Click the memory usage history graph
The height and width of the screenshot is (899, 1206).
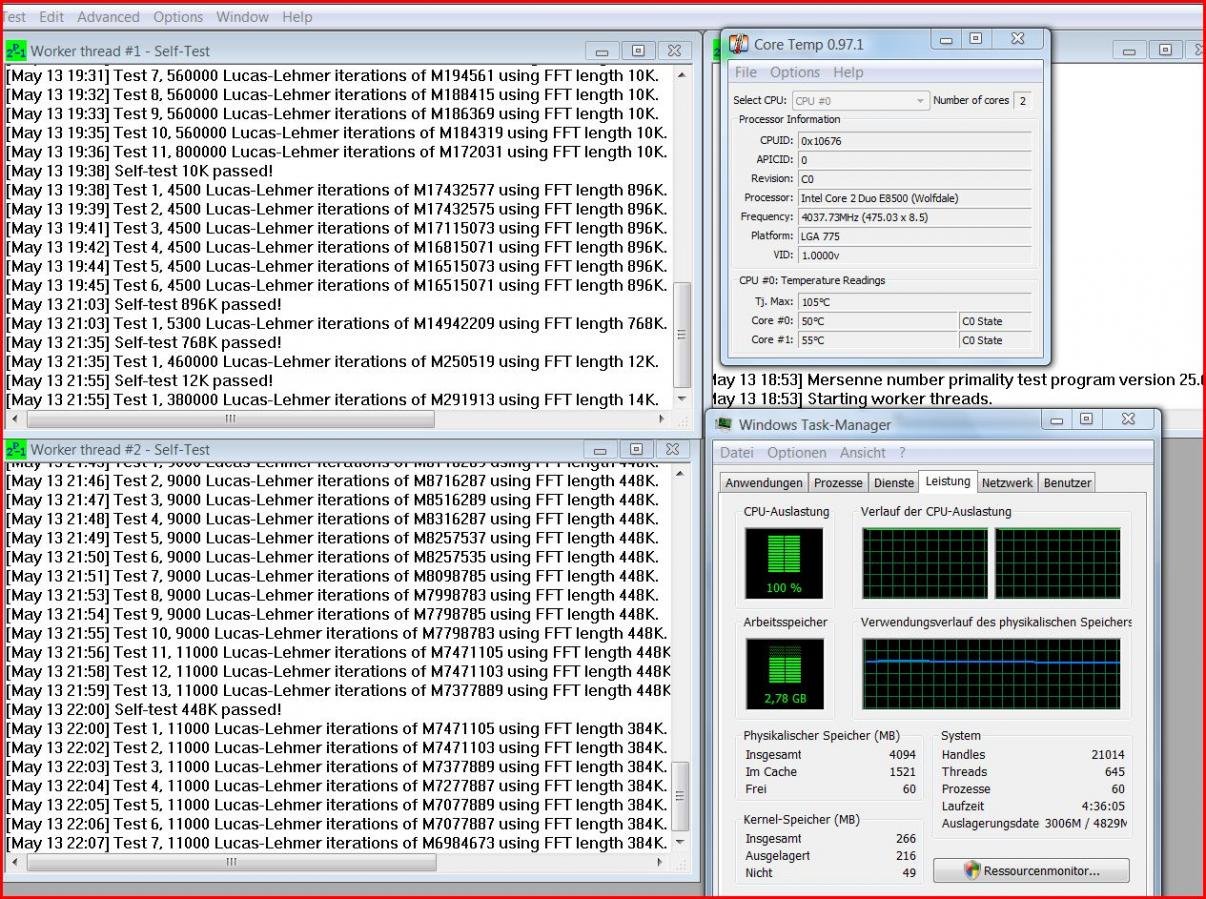click(x=991, y=674)
